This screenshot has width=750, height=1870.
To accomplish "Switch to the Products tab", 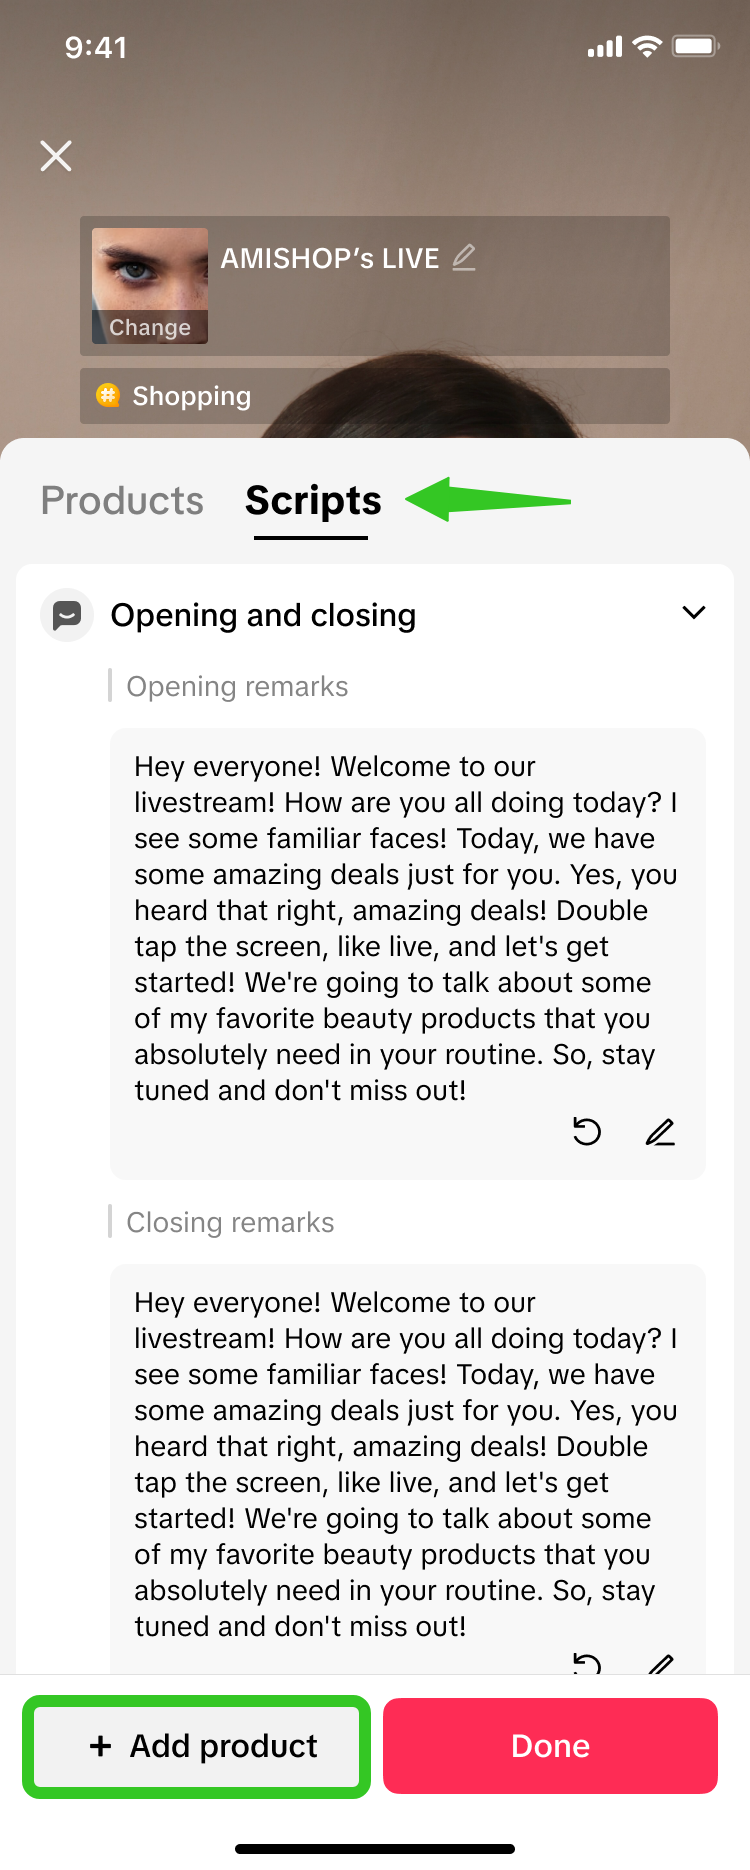I will (122, 500).
